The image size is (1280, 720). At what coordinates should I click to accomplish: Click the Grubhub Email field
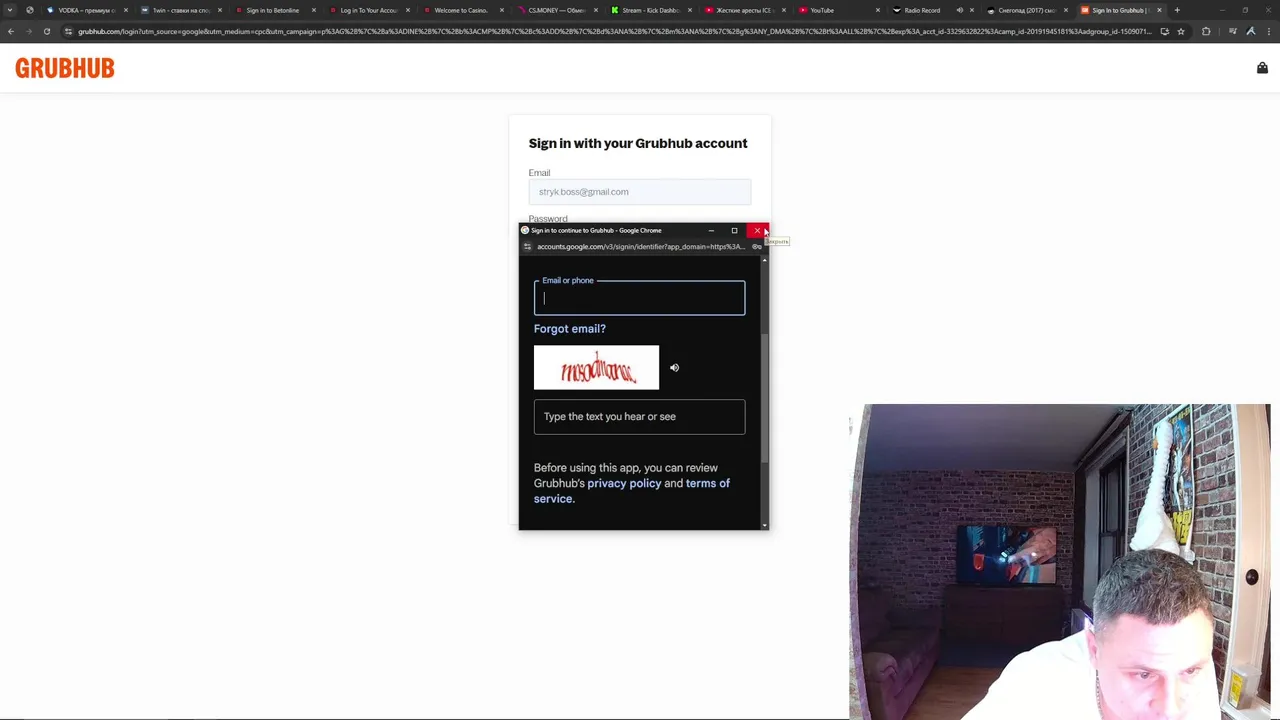(x=639, y=192)
